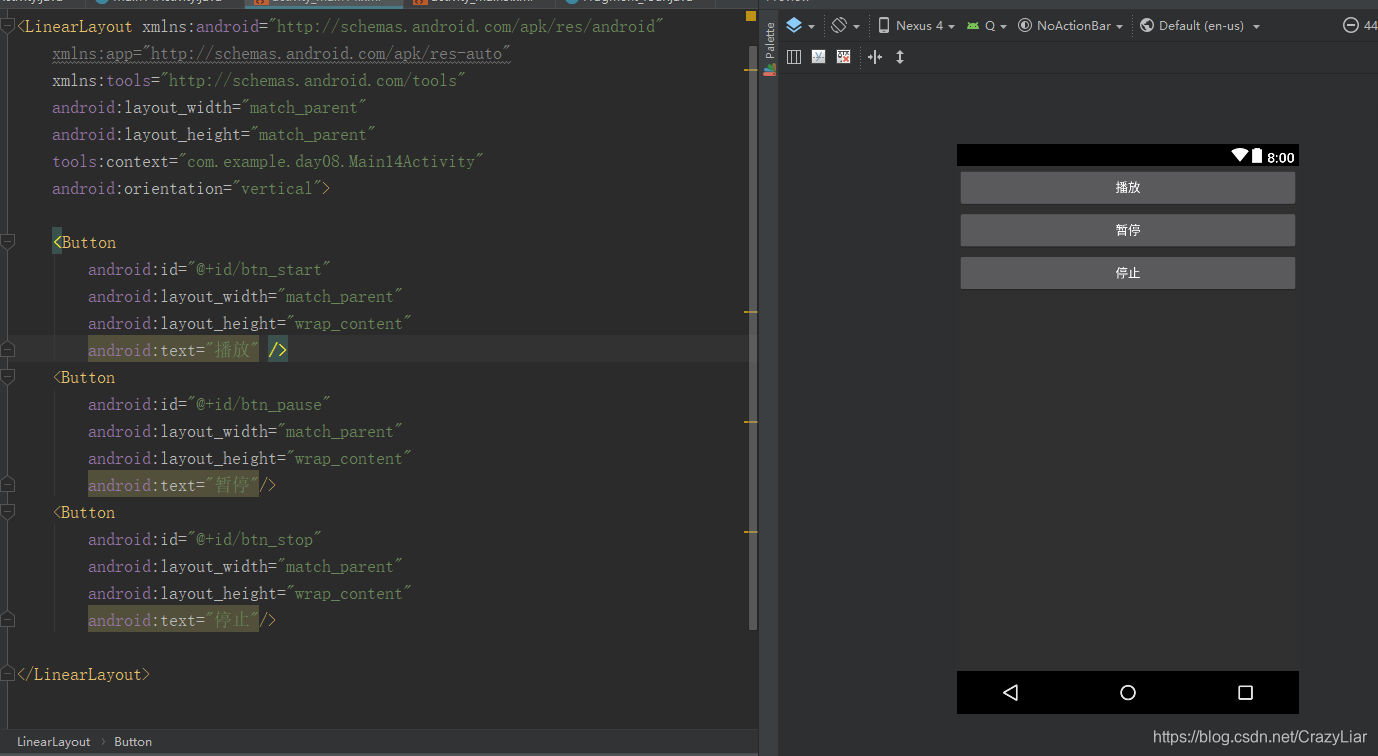Collapse the btn_stop Button fold marker
Image resolution: width=1378 pixels, height=756 pixels.
point(8,512)
